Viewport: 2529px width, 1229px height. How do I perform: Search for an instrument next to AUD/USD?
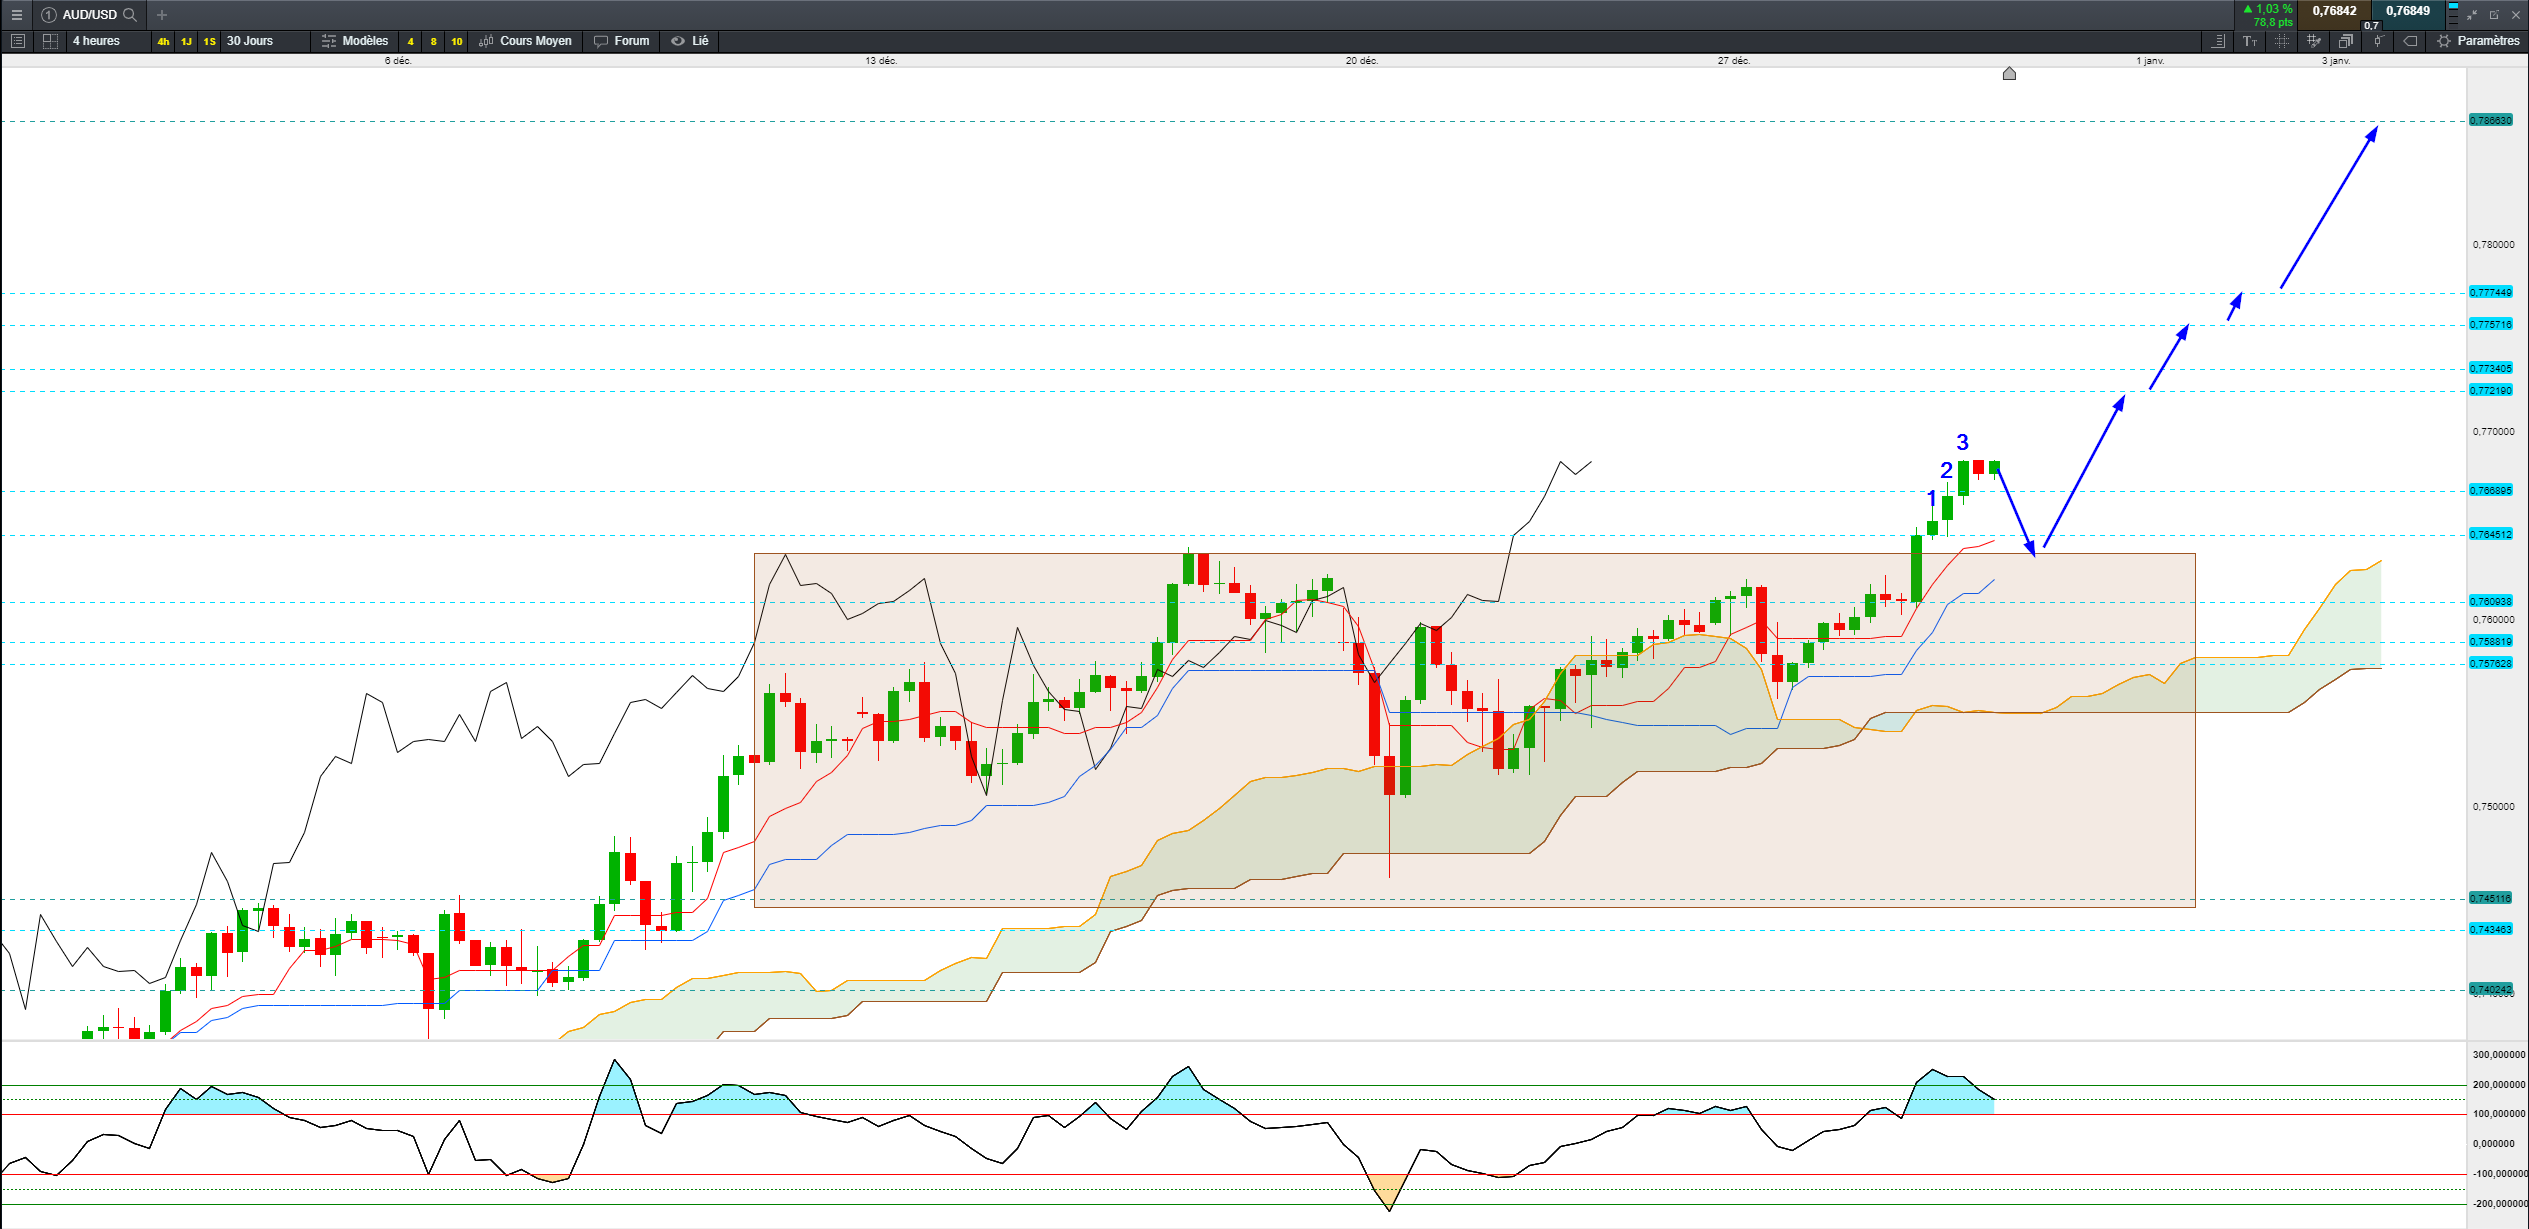tap(130, 15)
